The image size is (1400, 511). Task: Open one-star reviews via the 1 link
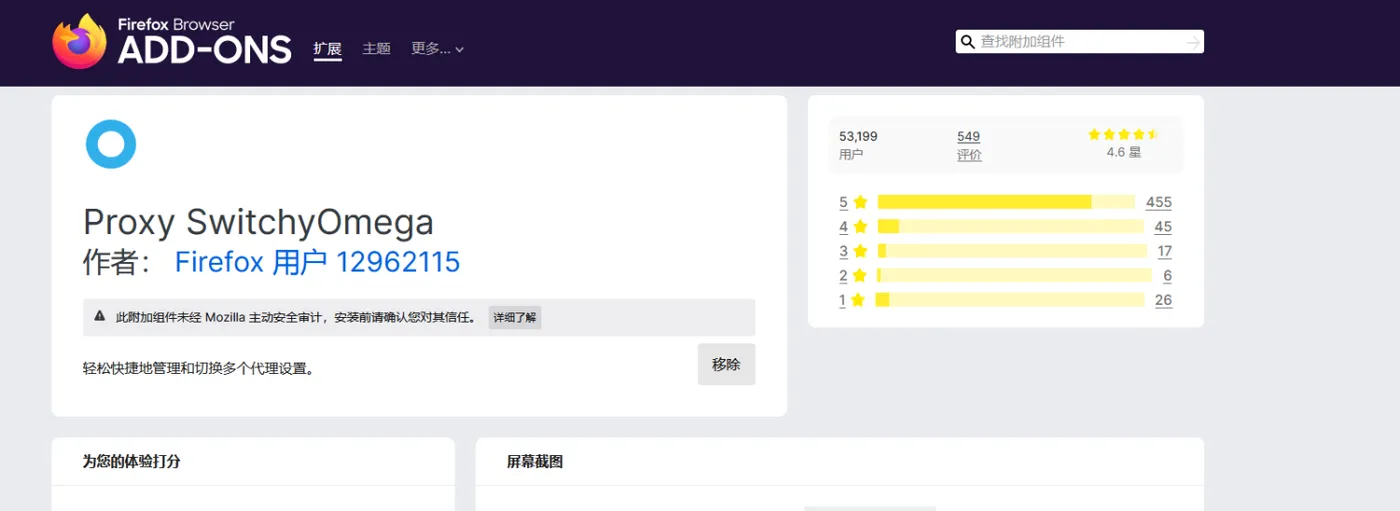coord(843,300)
